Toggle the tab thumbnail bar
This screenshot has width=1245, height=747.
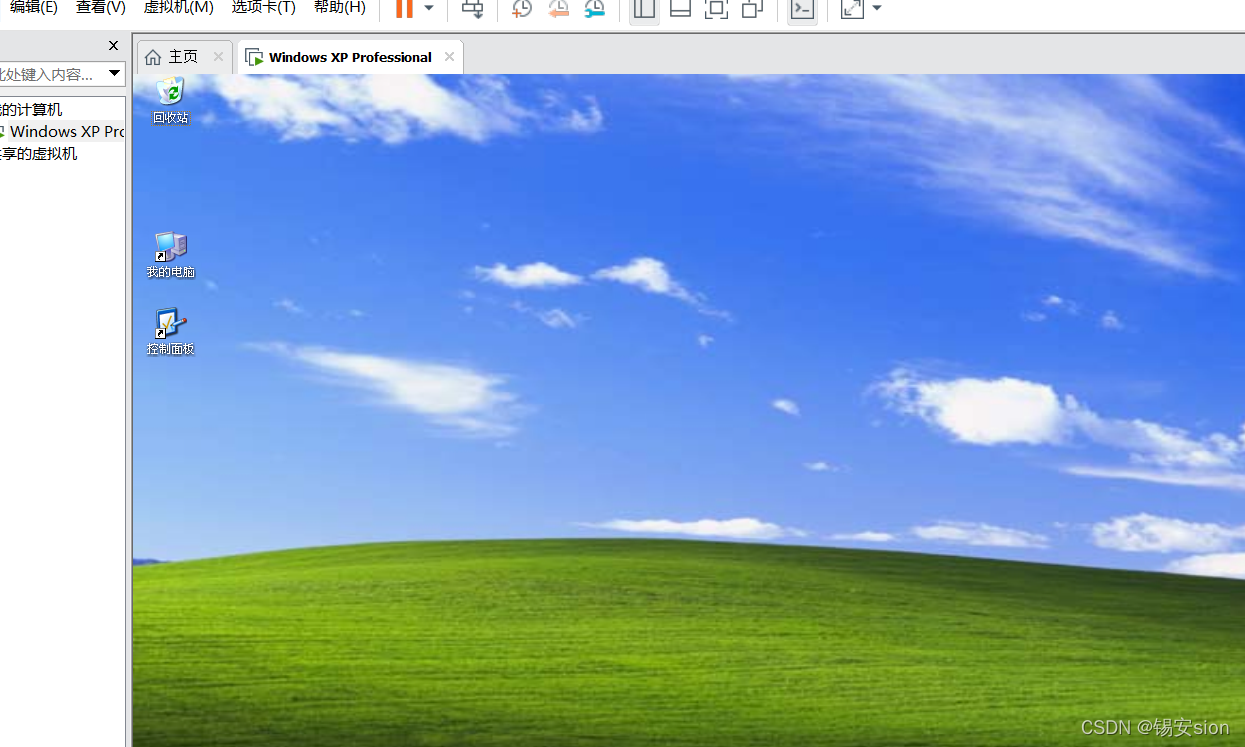coord(680,9)
